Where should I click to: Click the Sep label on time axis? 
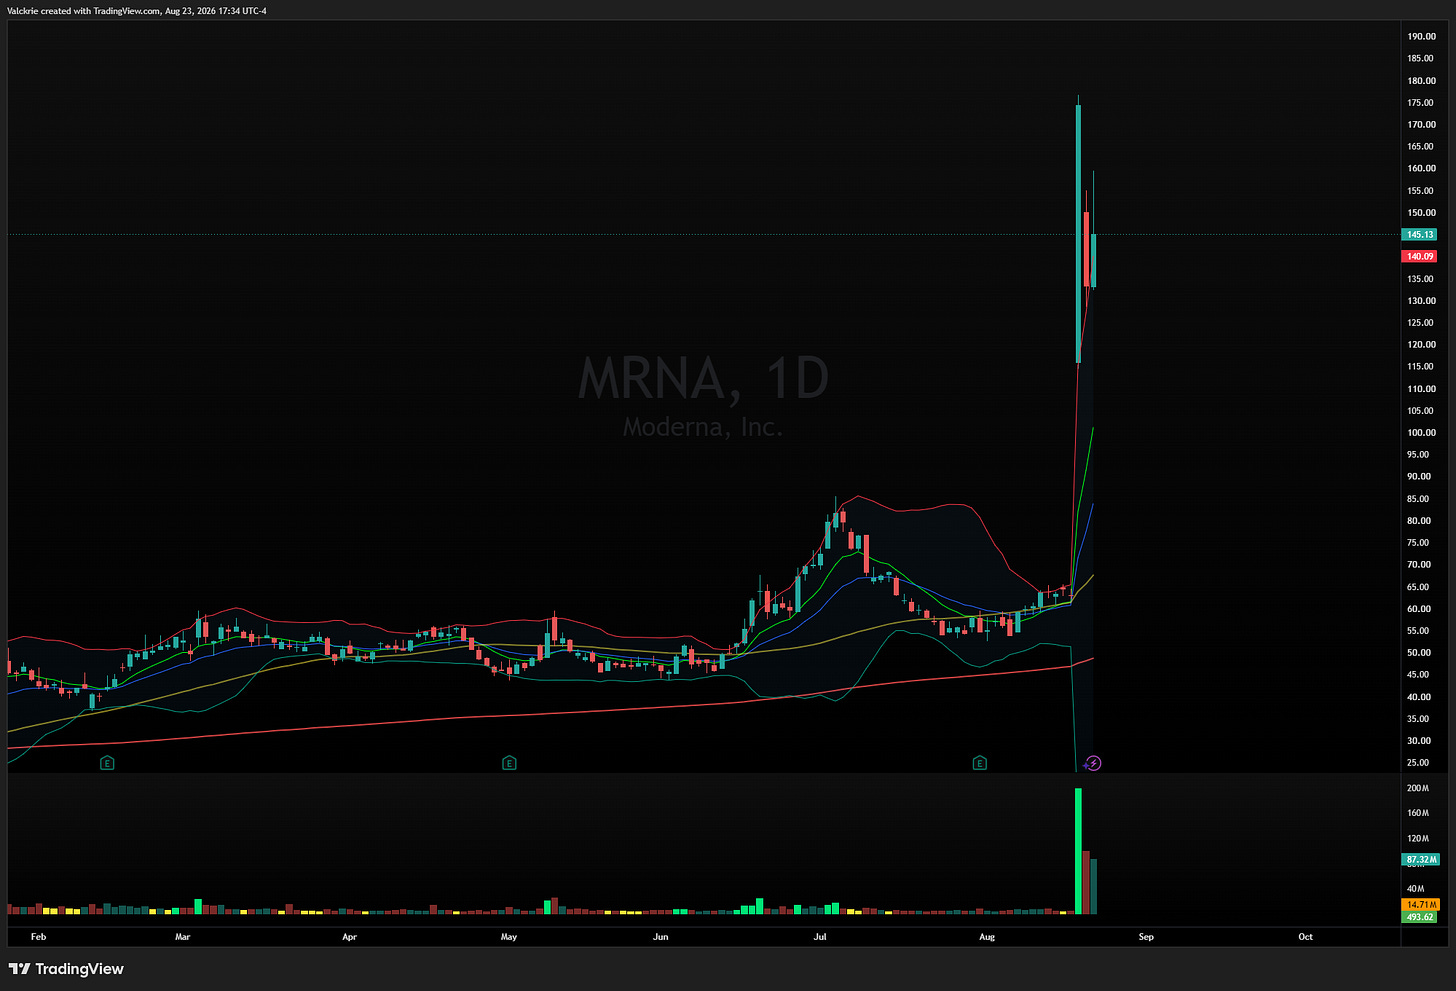point(1146,937)
